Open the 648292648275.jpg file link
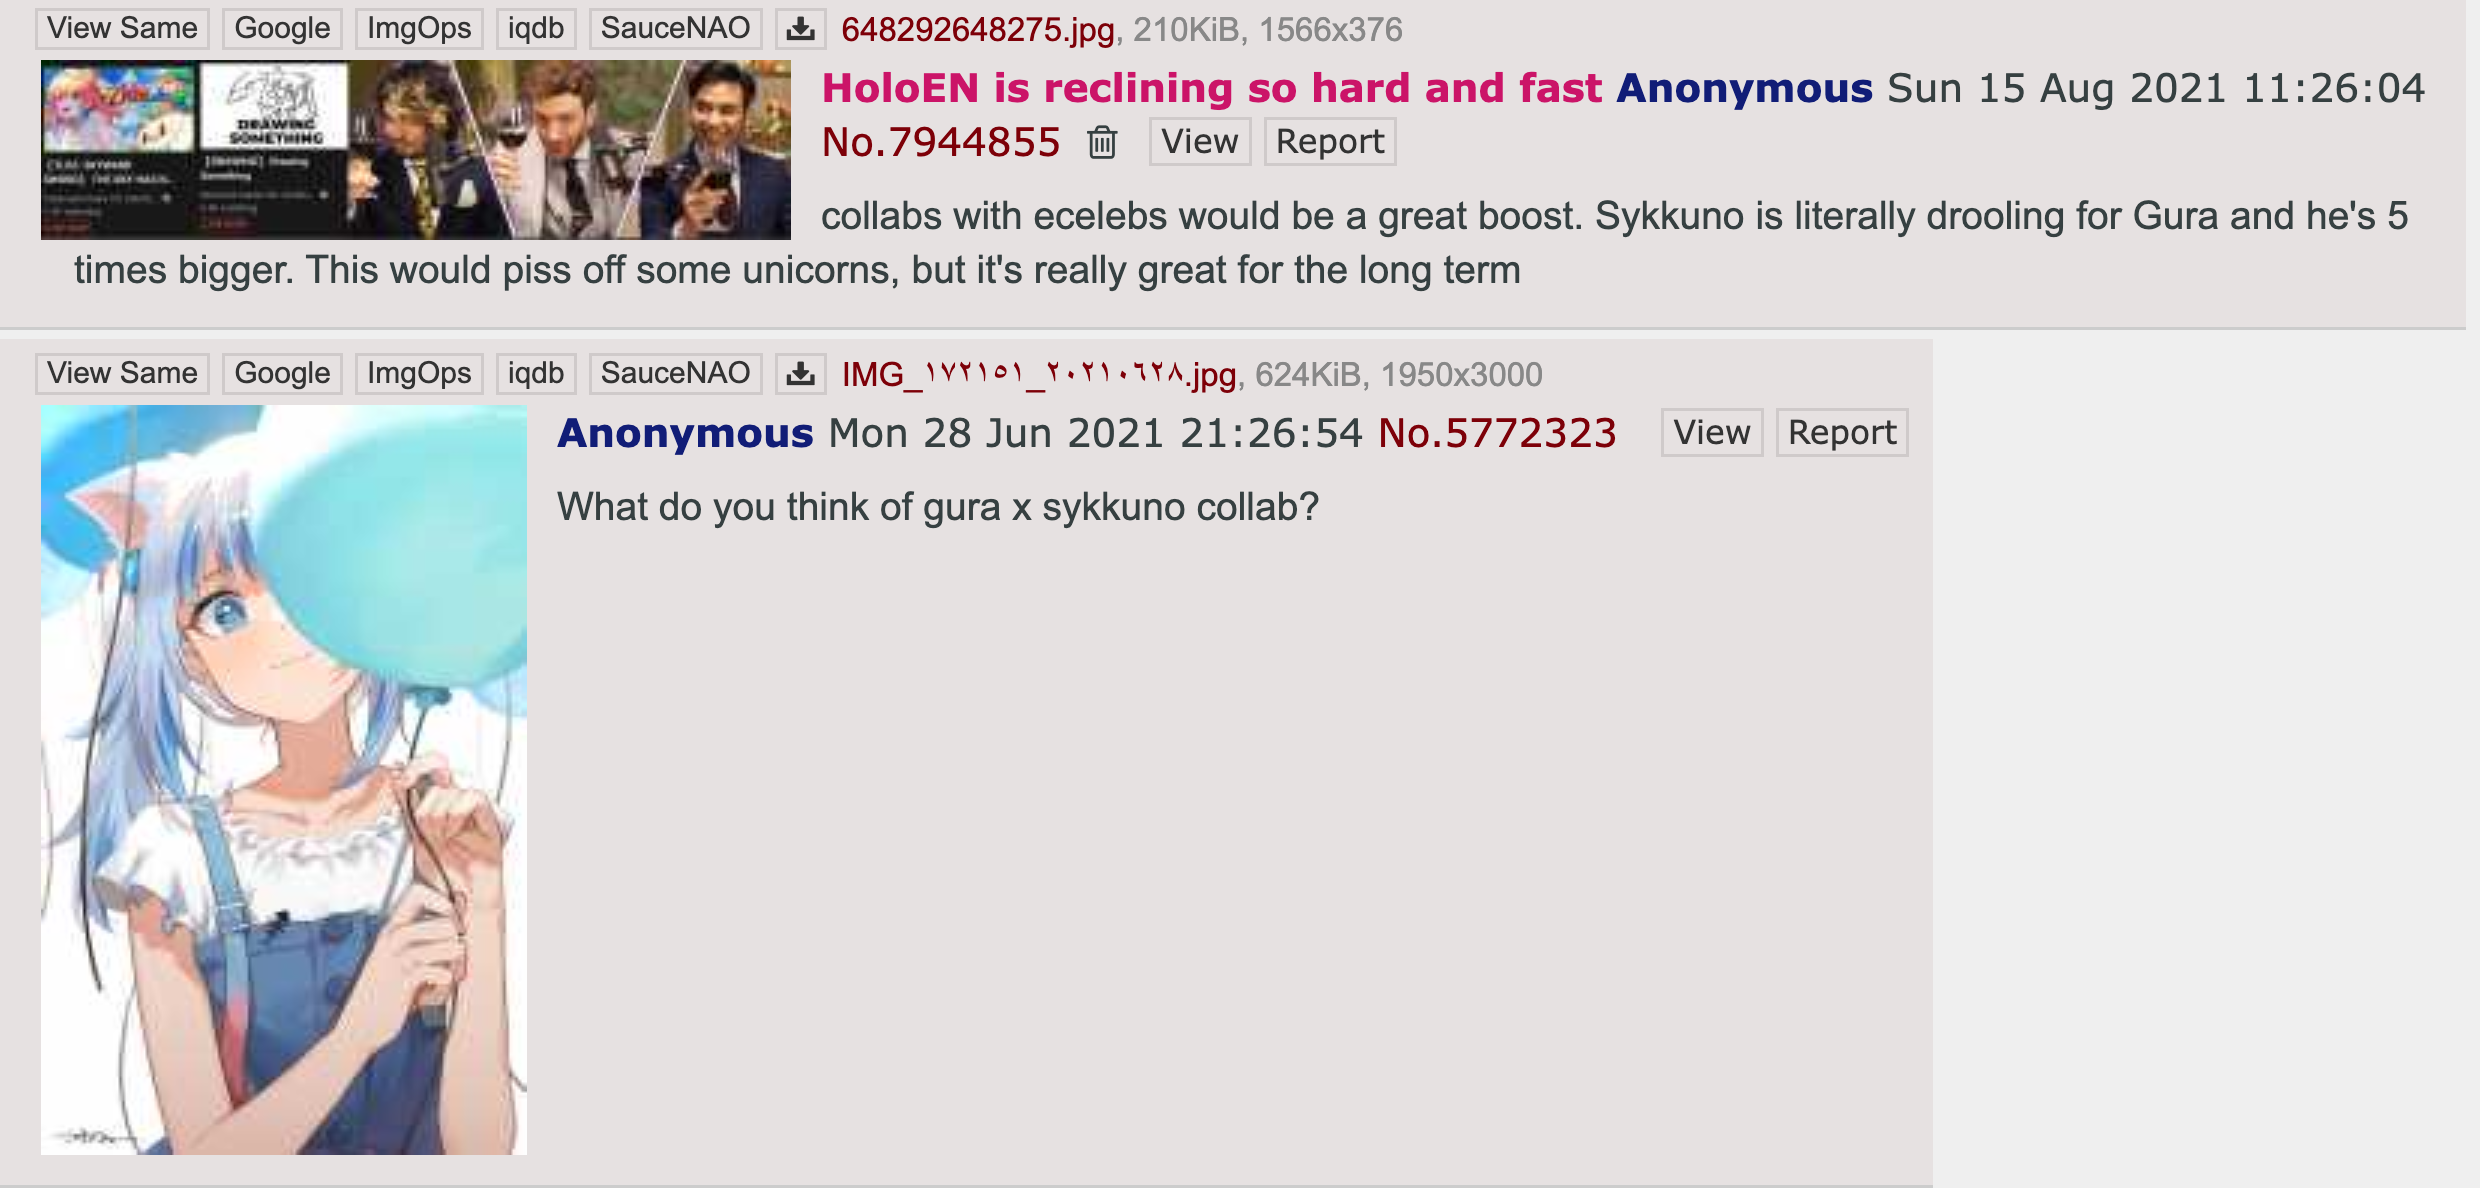Image resolution: width=2480 pixels, height=1188 pixels. pos(978,30)
